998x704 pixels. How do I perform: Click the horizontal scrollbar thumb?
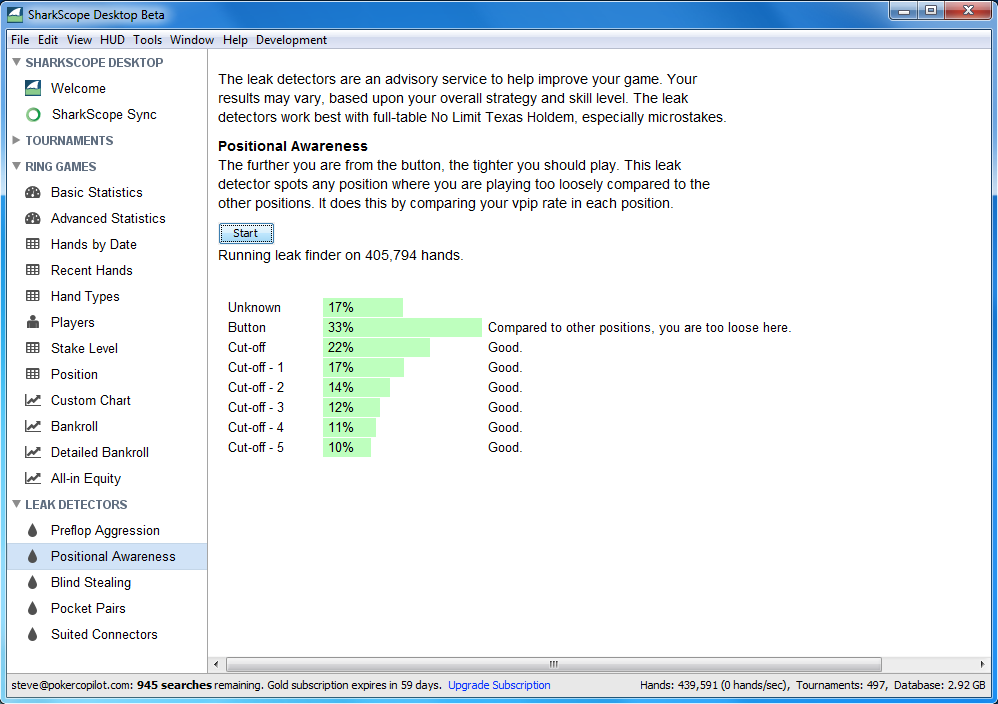(x=554, y=665)
